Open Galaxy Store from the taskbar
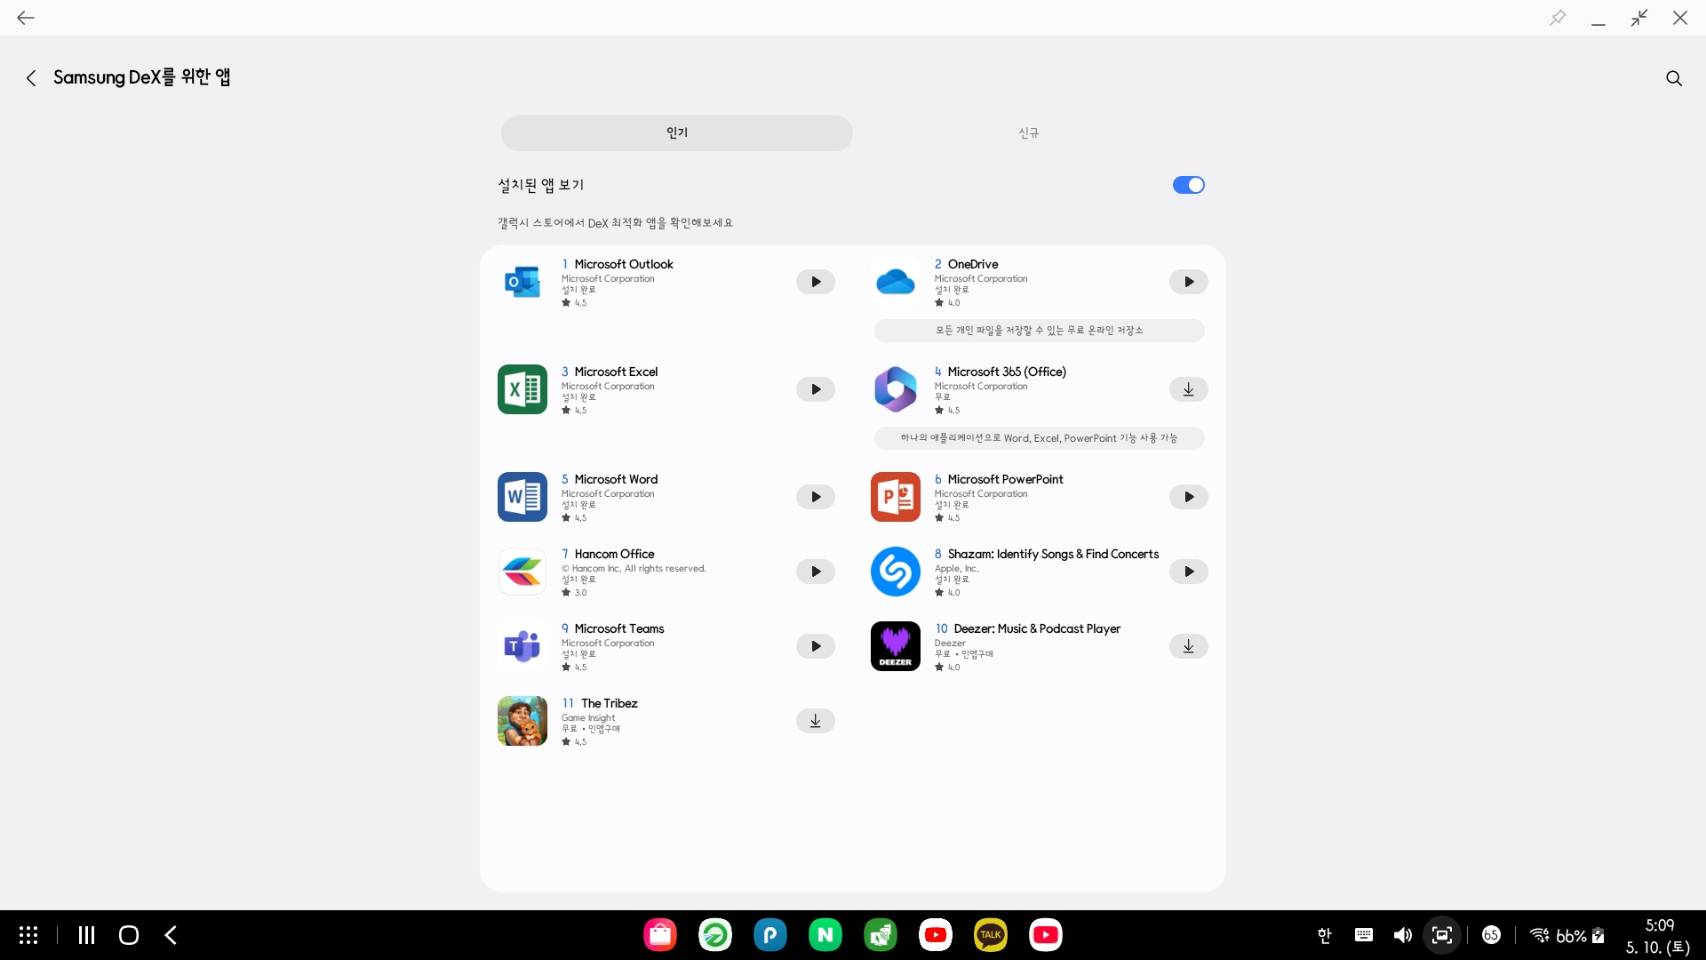This screenshot has height=960, width=1706. point(660,935)
